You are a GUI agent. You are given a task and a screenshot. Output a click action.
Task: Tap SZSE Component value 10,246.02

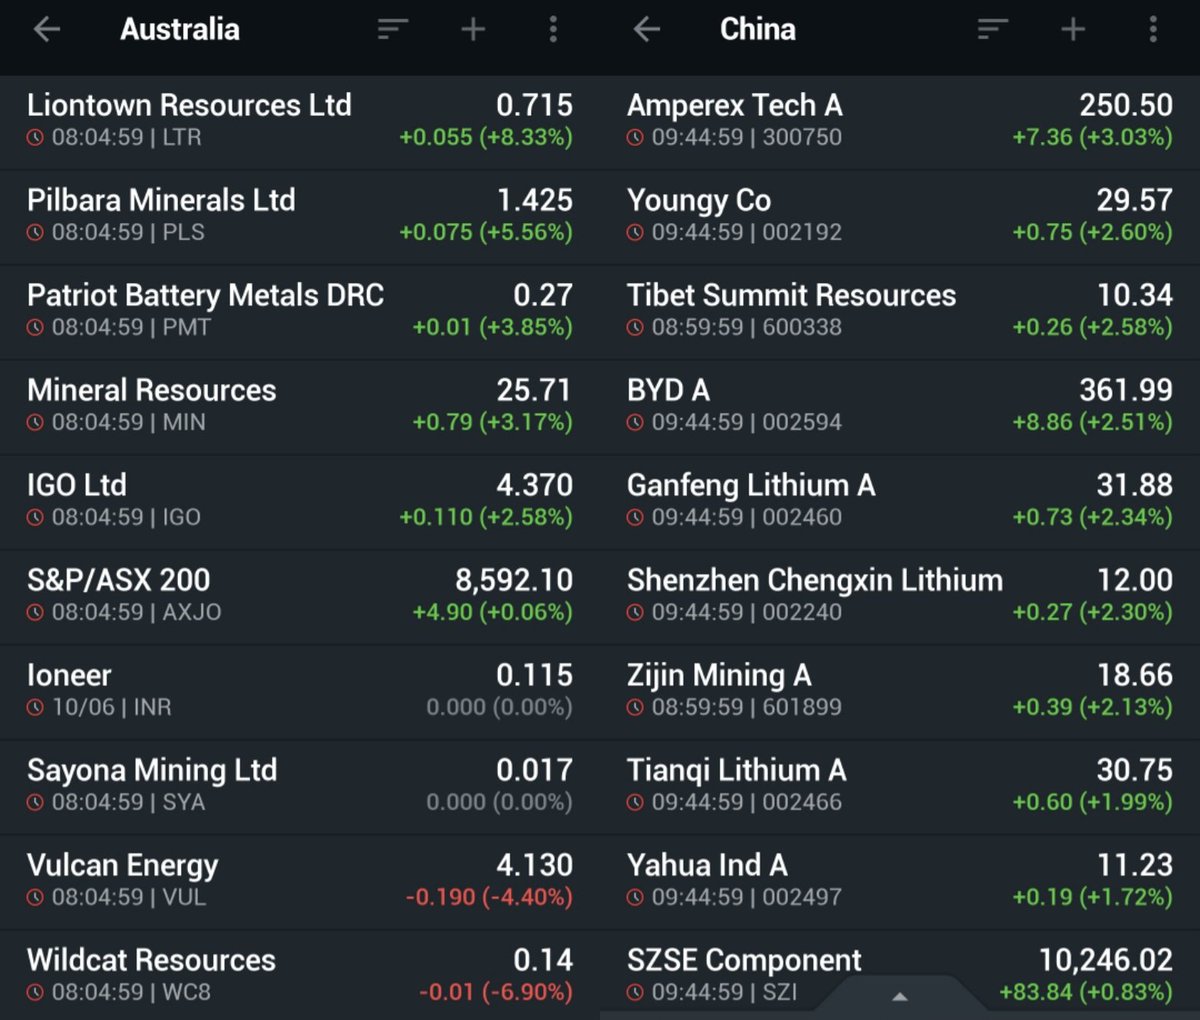[1106, 960]
